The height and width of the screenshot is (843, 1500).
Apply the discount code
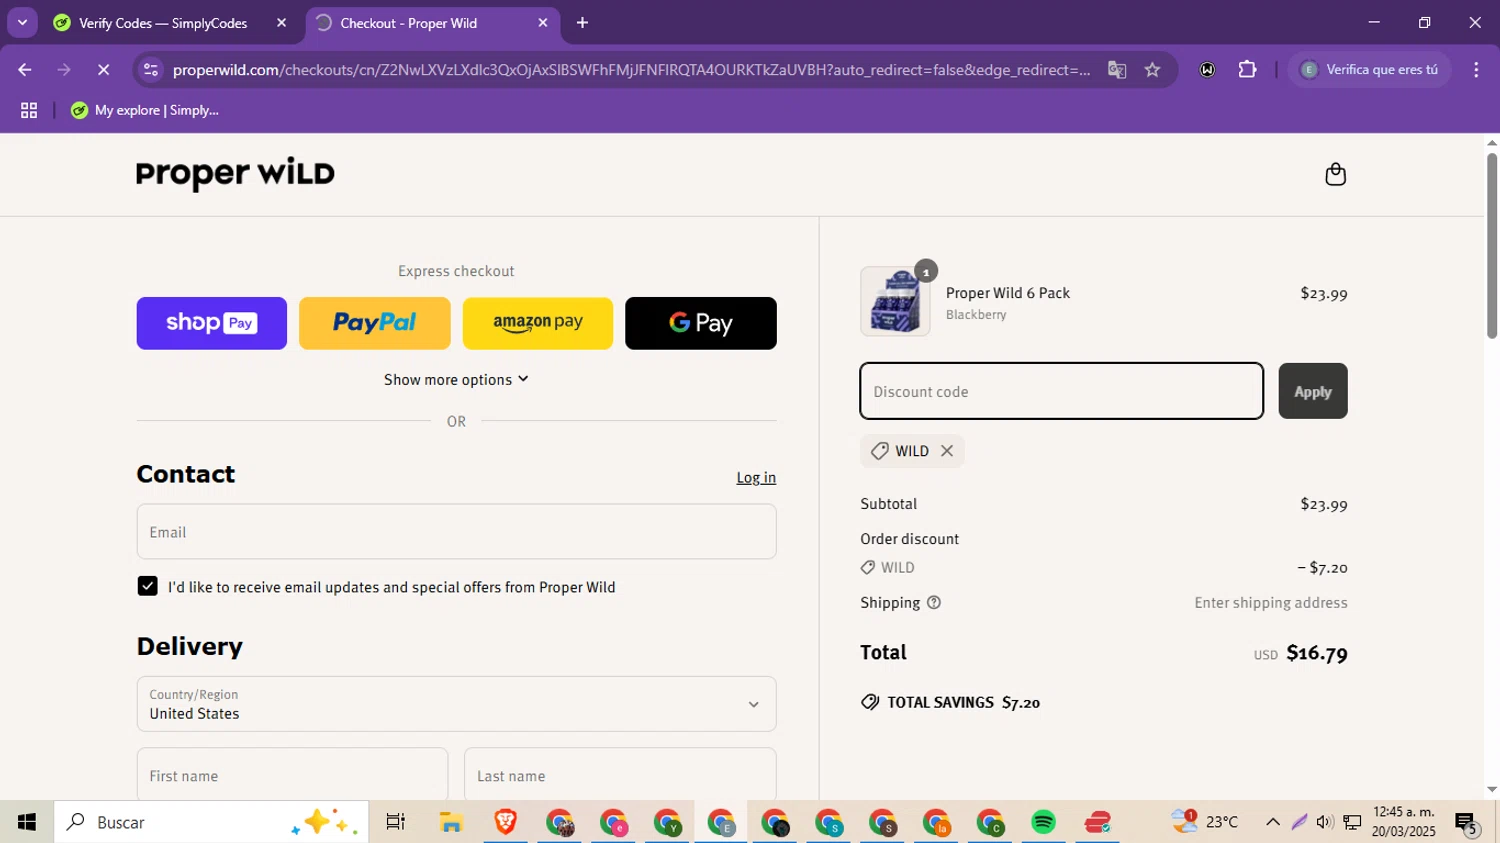pyautogui.click(x=1313, y=391)
